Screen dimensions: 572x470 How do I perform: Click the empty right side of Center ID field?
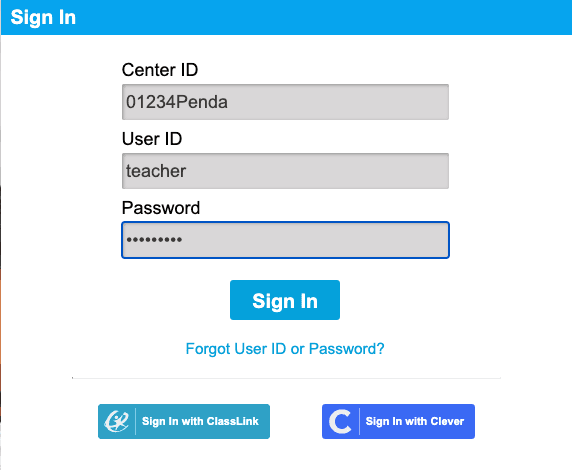pos(365,102)
